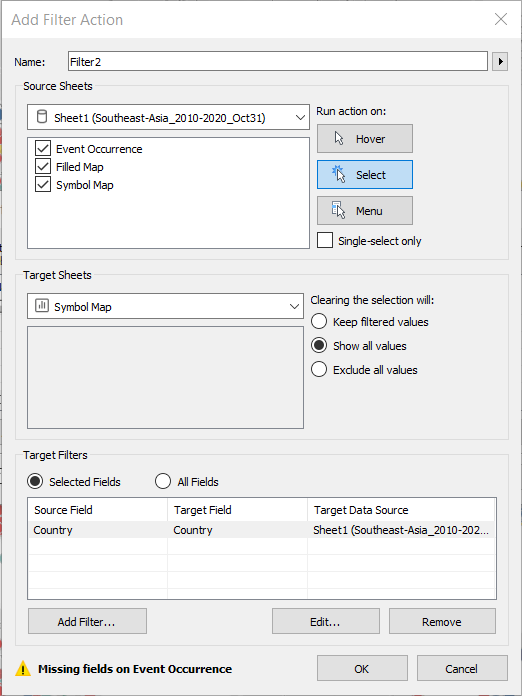Close the Add Filter Action dialog
The height and width of the screenshot is (696, 522).
(501, 19)
